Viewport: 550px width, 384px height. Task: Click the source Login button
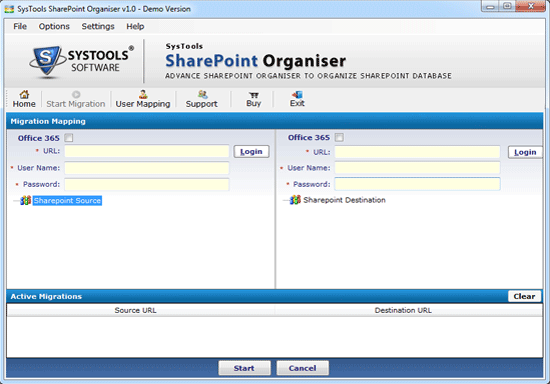coord(251,151)
